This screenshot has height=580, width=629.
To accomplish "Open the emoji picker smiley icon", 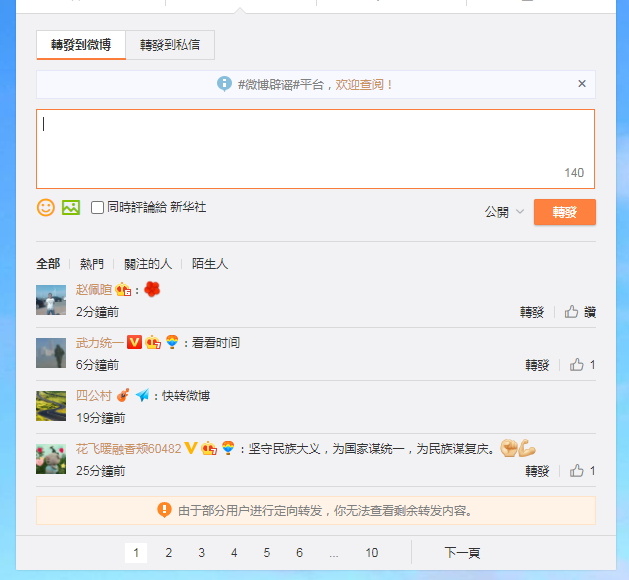I will click(x=45, y=207).
